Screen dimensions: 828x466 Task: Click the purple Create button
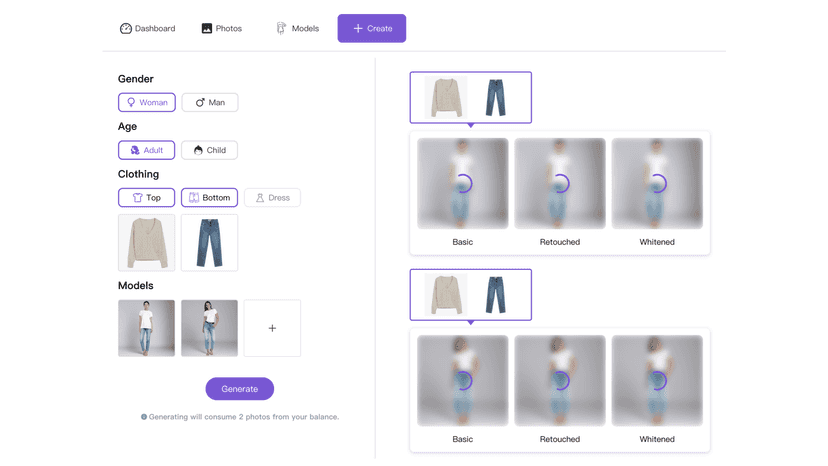pyautogui.click(x=372, y=29)
